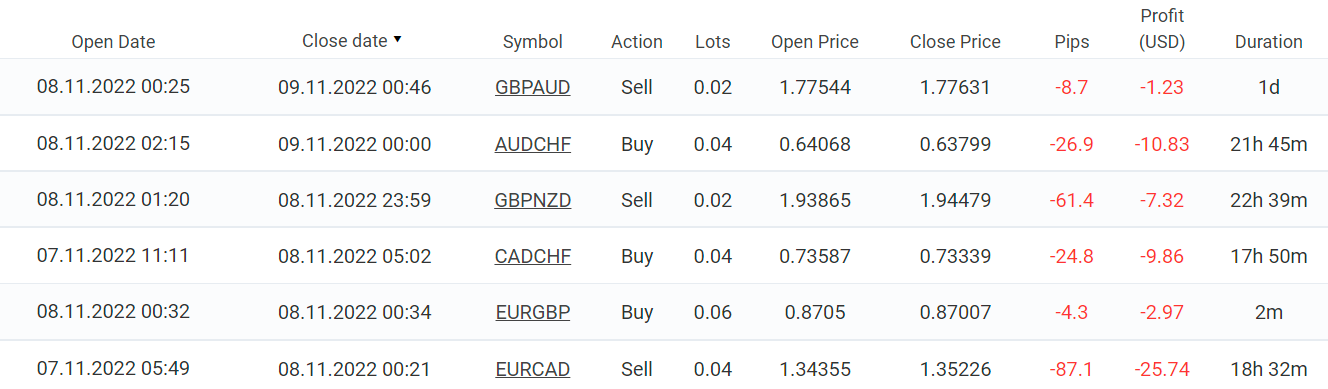Image resolution: width=1328 pixels, height=389 pixels.
Task: Sort by Pips column header
Action: pos(1072,42)
